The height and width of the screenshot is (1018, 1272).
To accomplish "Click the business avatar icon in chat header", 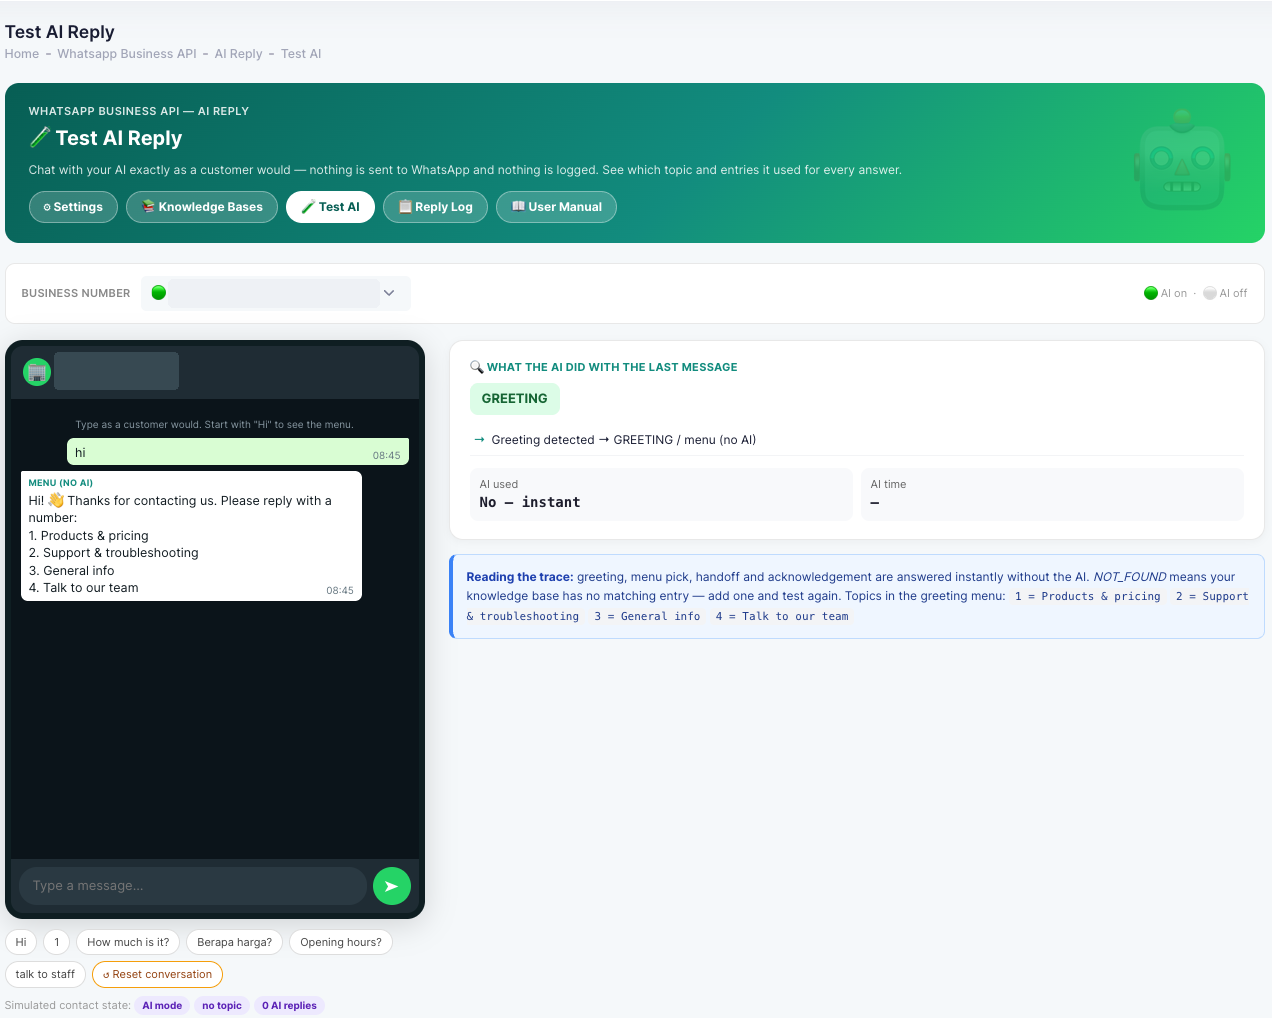I will coord(37,372).
